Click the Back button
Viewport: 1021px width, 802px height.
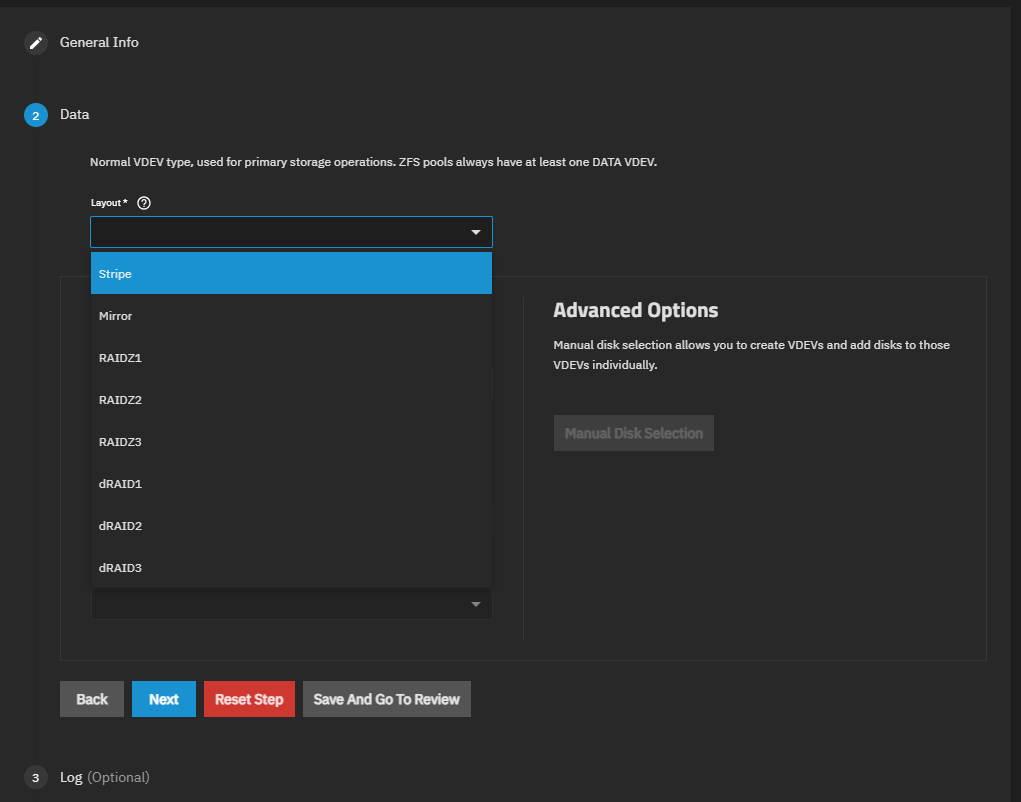(x=92, y=699)
